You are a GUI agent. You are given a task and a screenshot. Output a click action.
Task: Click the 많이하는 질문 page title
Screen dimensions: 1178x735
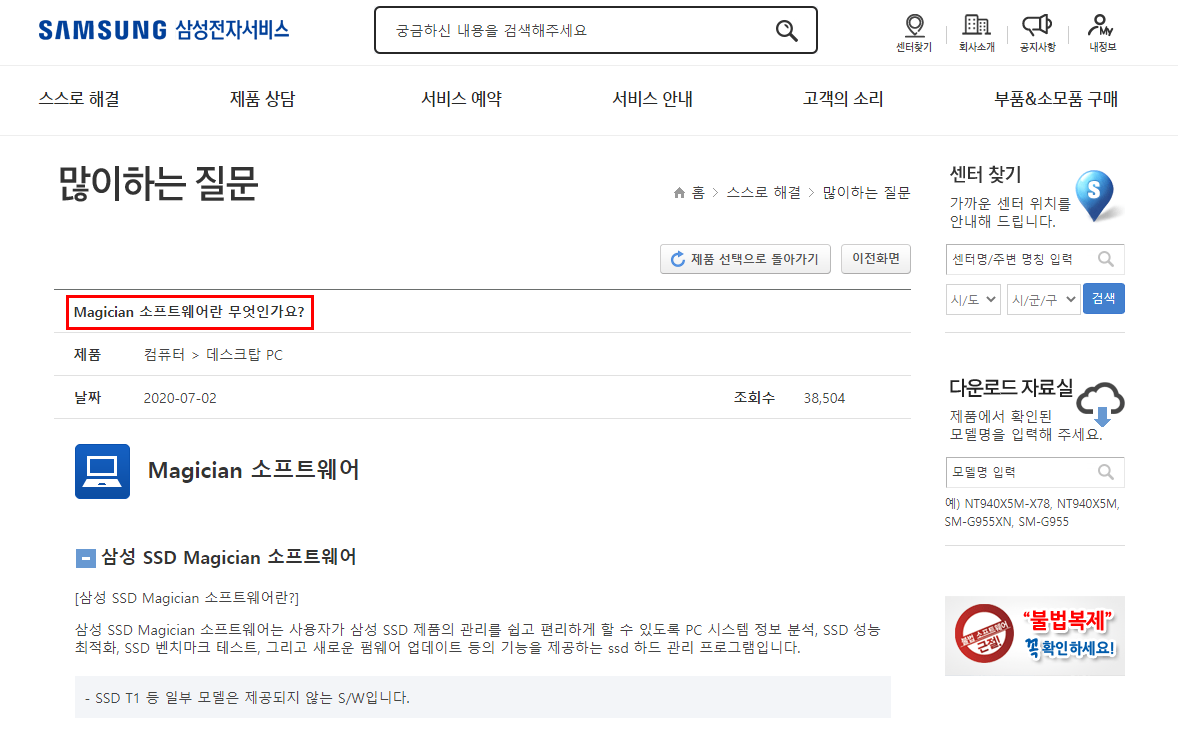click(x=158, y=184)
